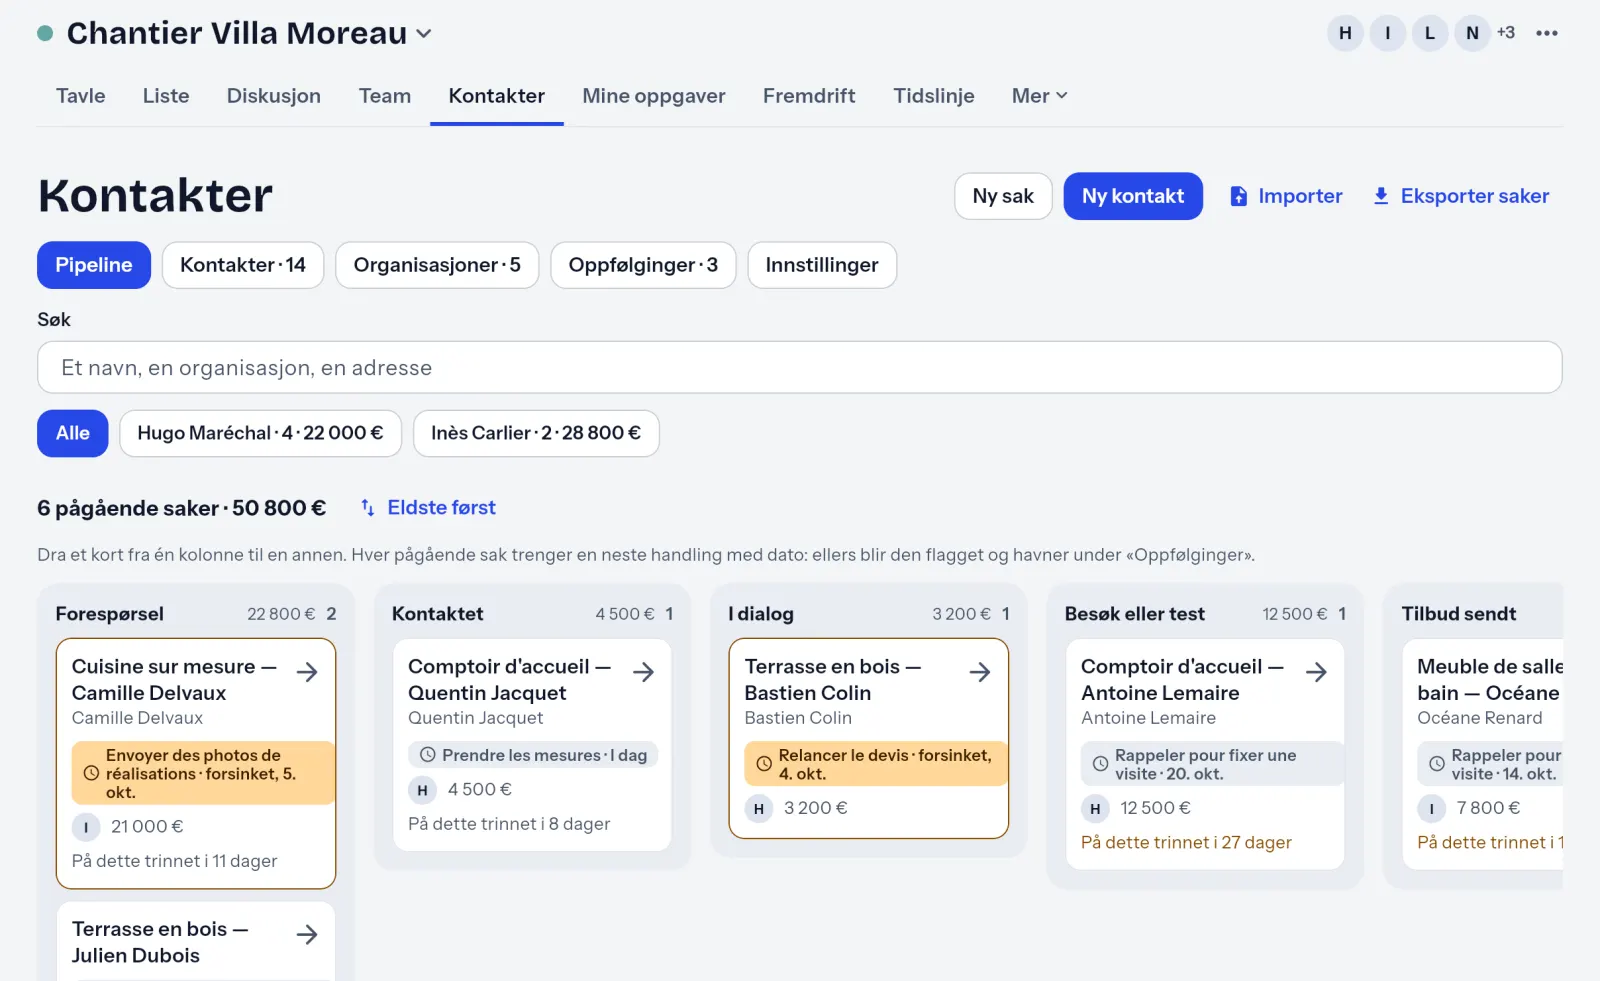Toggle the Eldste først sort order
This screenshot has width=1600, height=981.
click(428, 508)
